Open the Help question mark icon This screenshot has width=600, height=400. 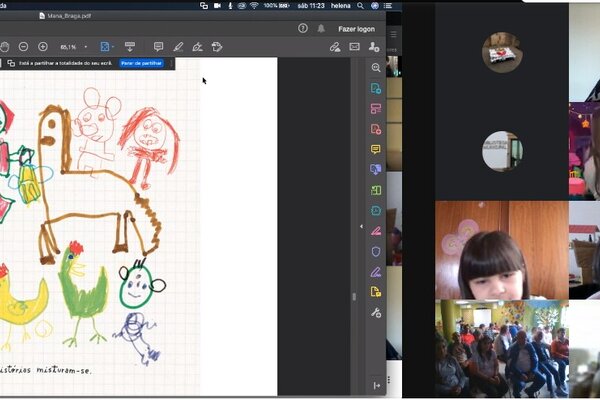(303, 28)
